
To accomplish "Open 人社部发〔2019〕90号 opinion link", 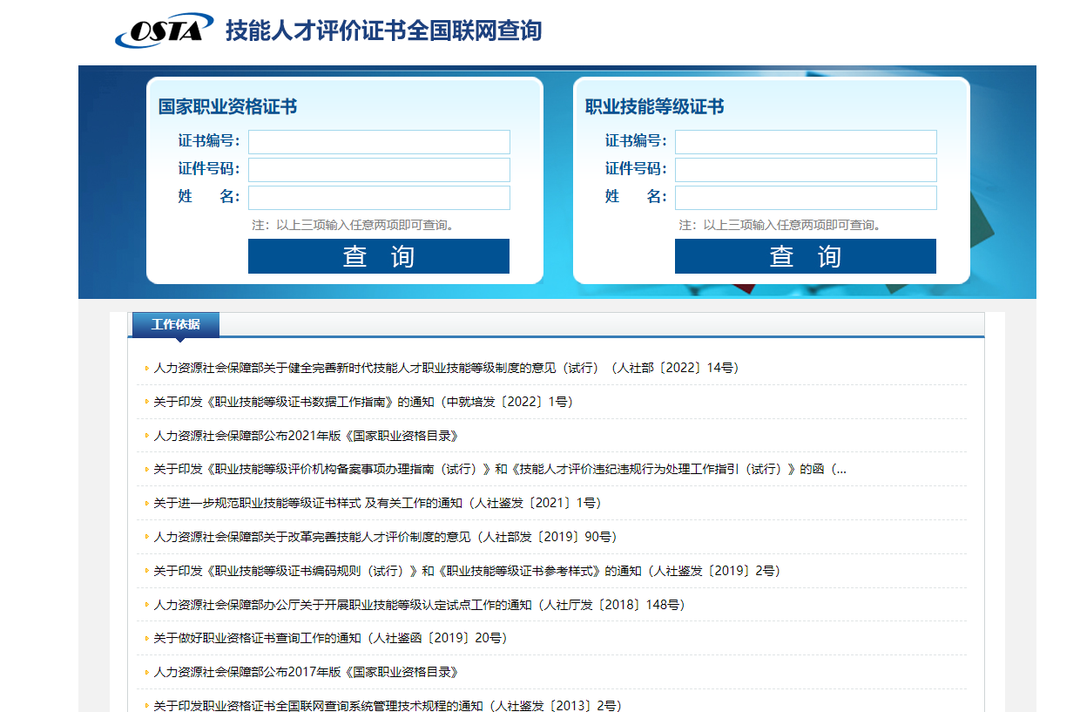I will (385, 536).
